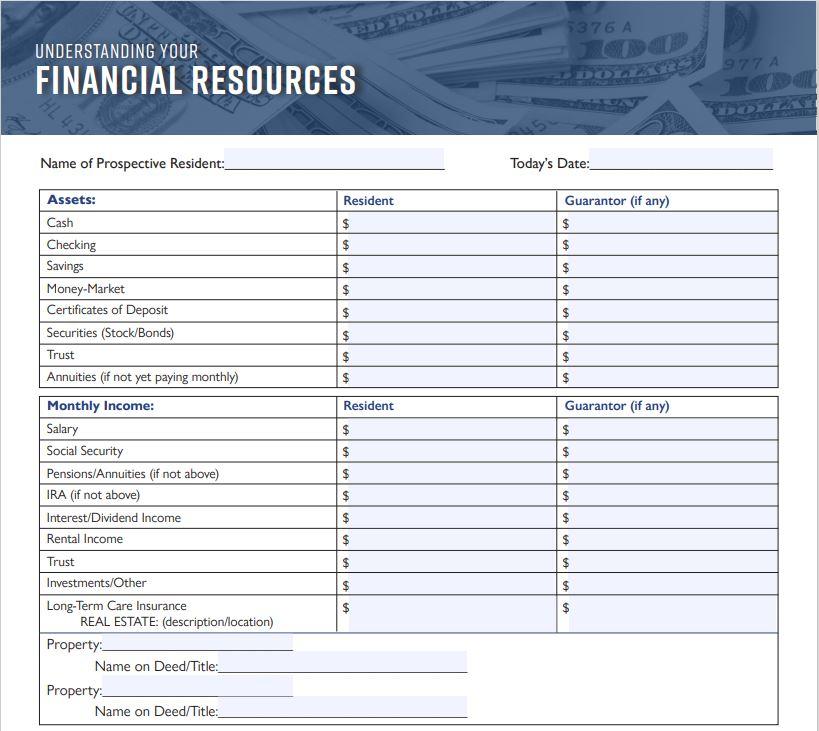The height and width of the screenshot is (731, 819).
Task: Select Resident Certificates of Deposit field
Action: [x=452, y=311]
